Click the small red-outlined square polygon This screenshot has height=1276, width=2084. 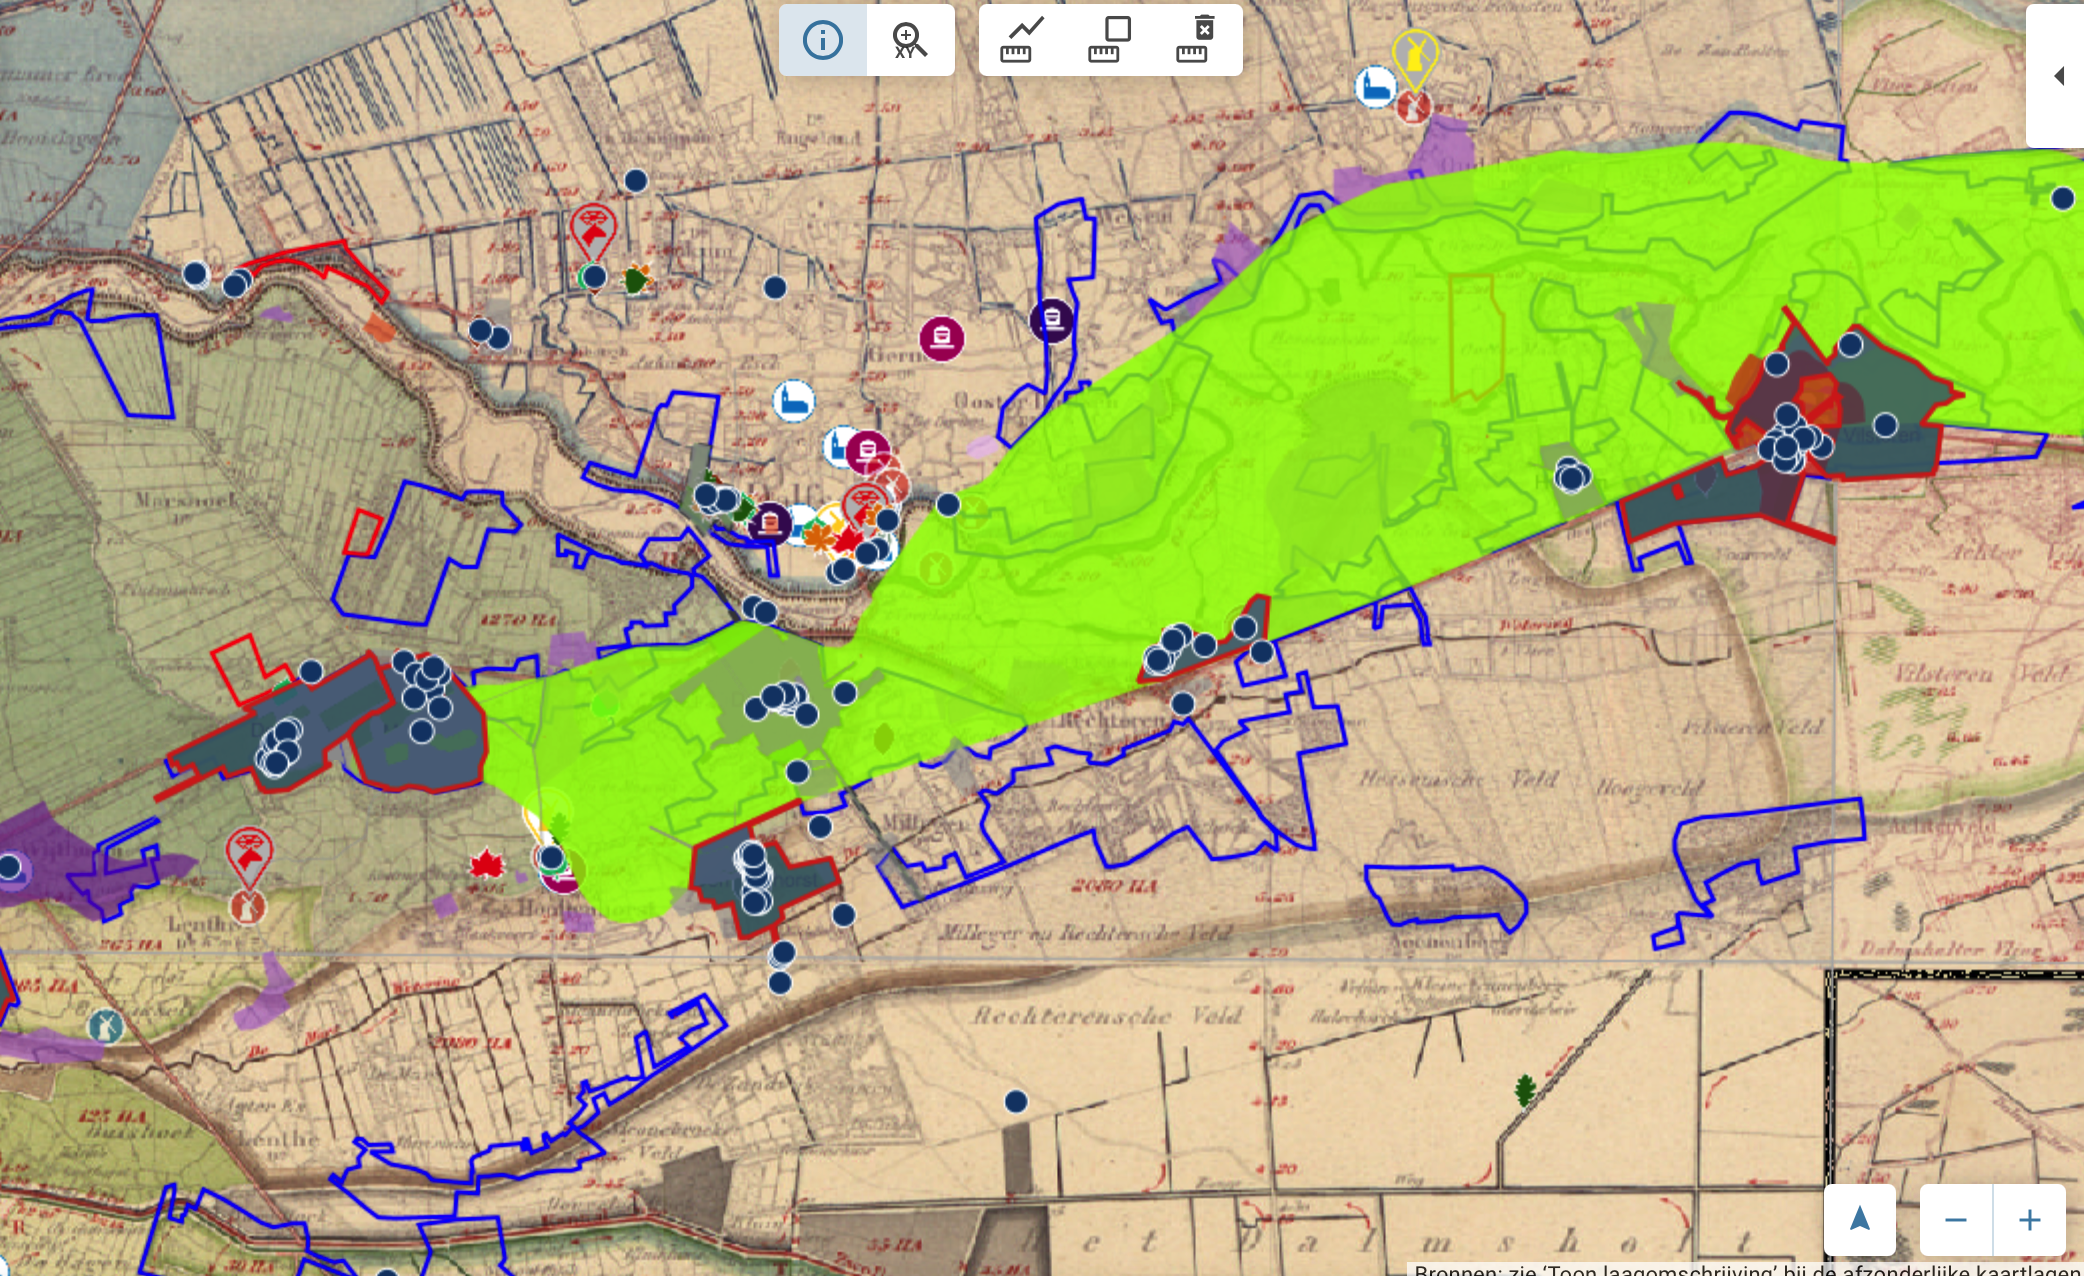click(x=362, y=533)
